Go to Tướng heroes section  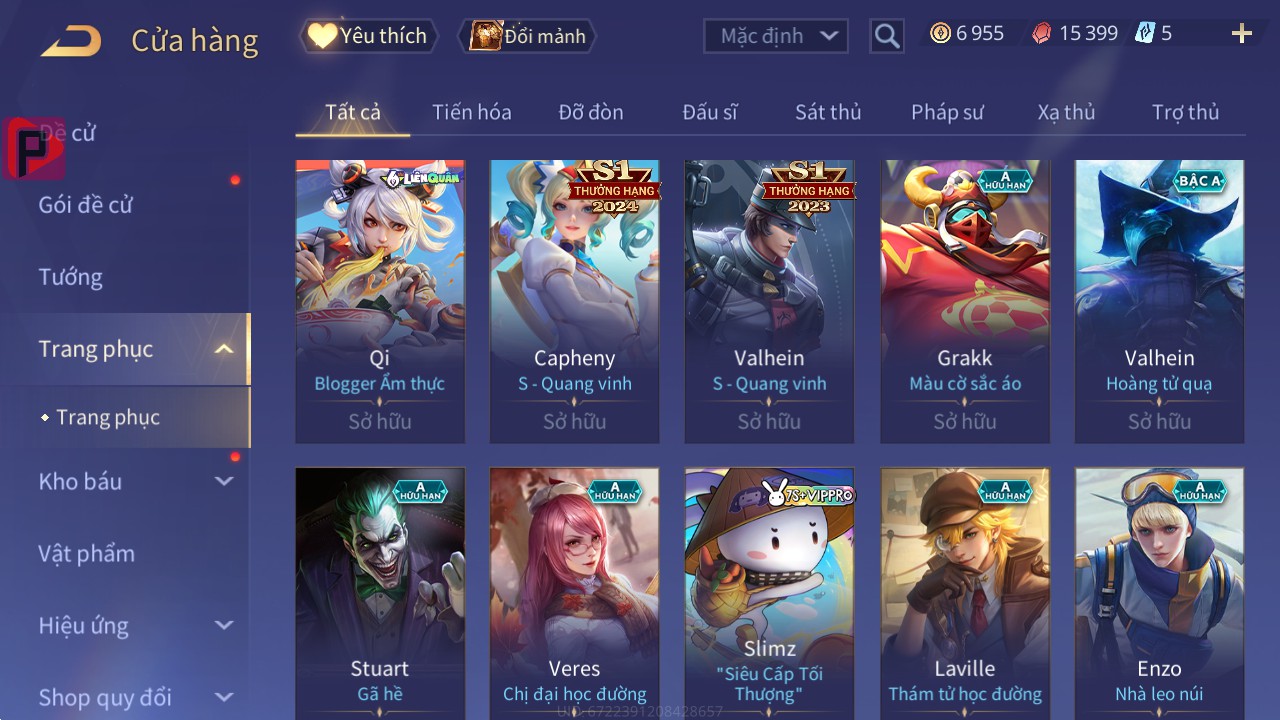[x=71, y=277]
